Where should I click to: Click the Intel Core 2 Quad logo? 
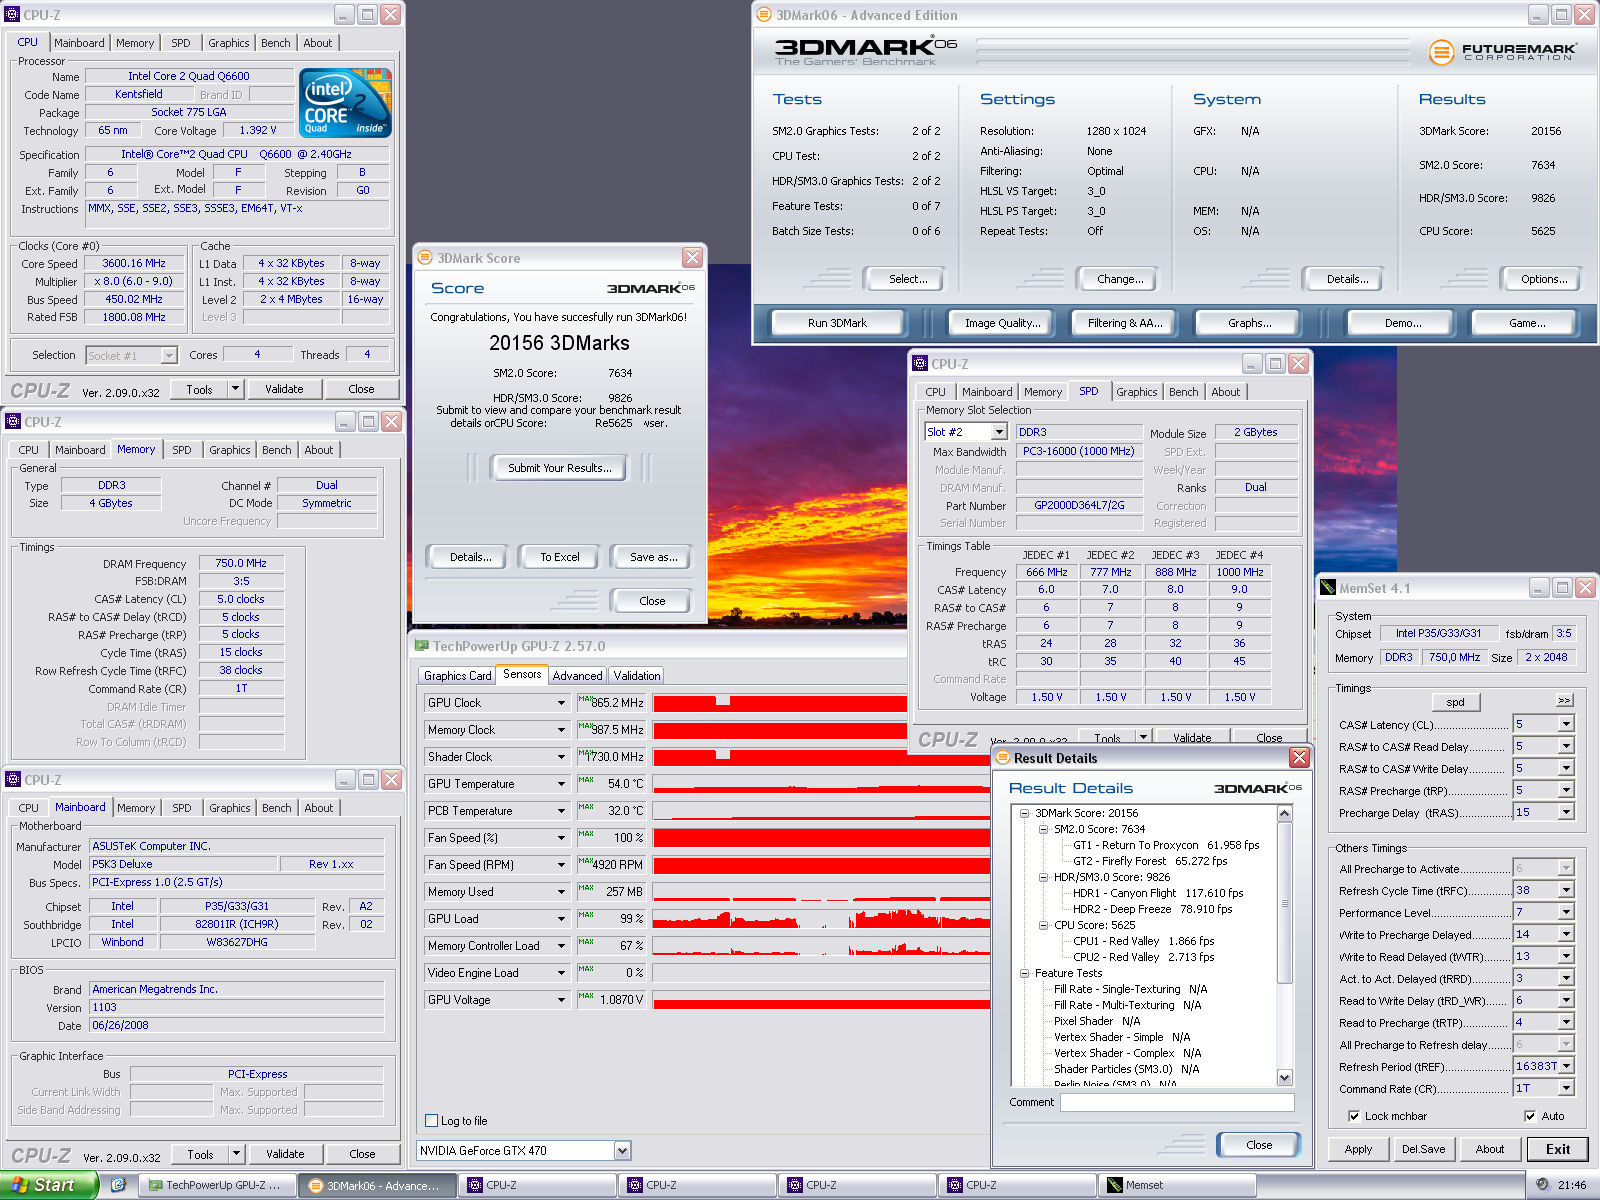[345, 103]
